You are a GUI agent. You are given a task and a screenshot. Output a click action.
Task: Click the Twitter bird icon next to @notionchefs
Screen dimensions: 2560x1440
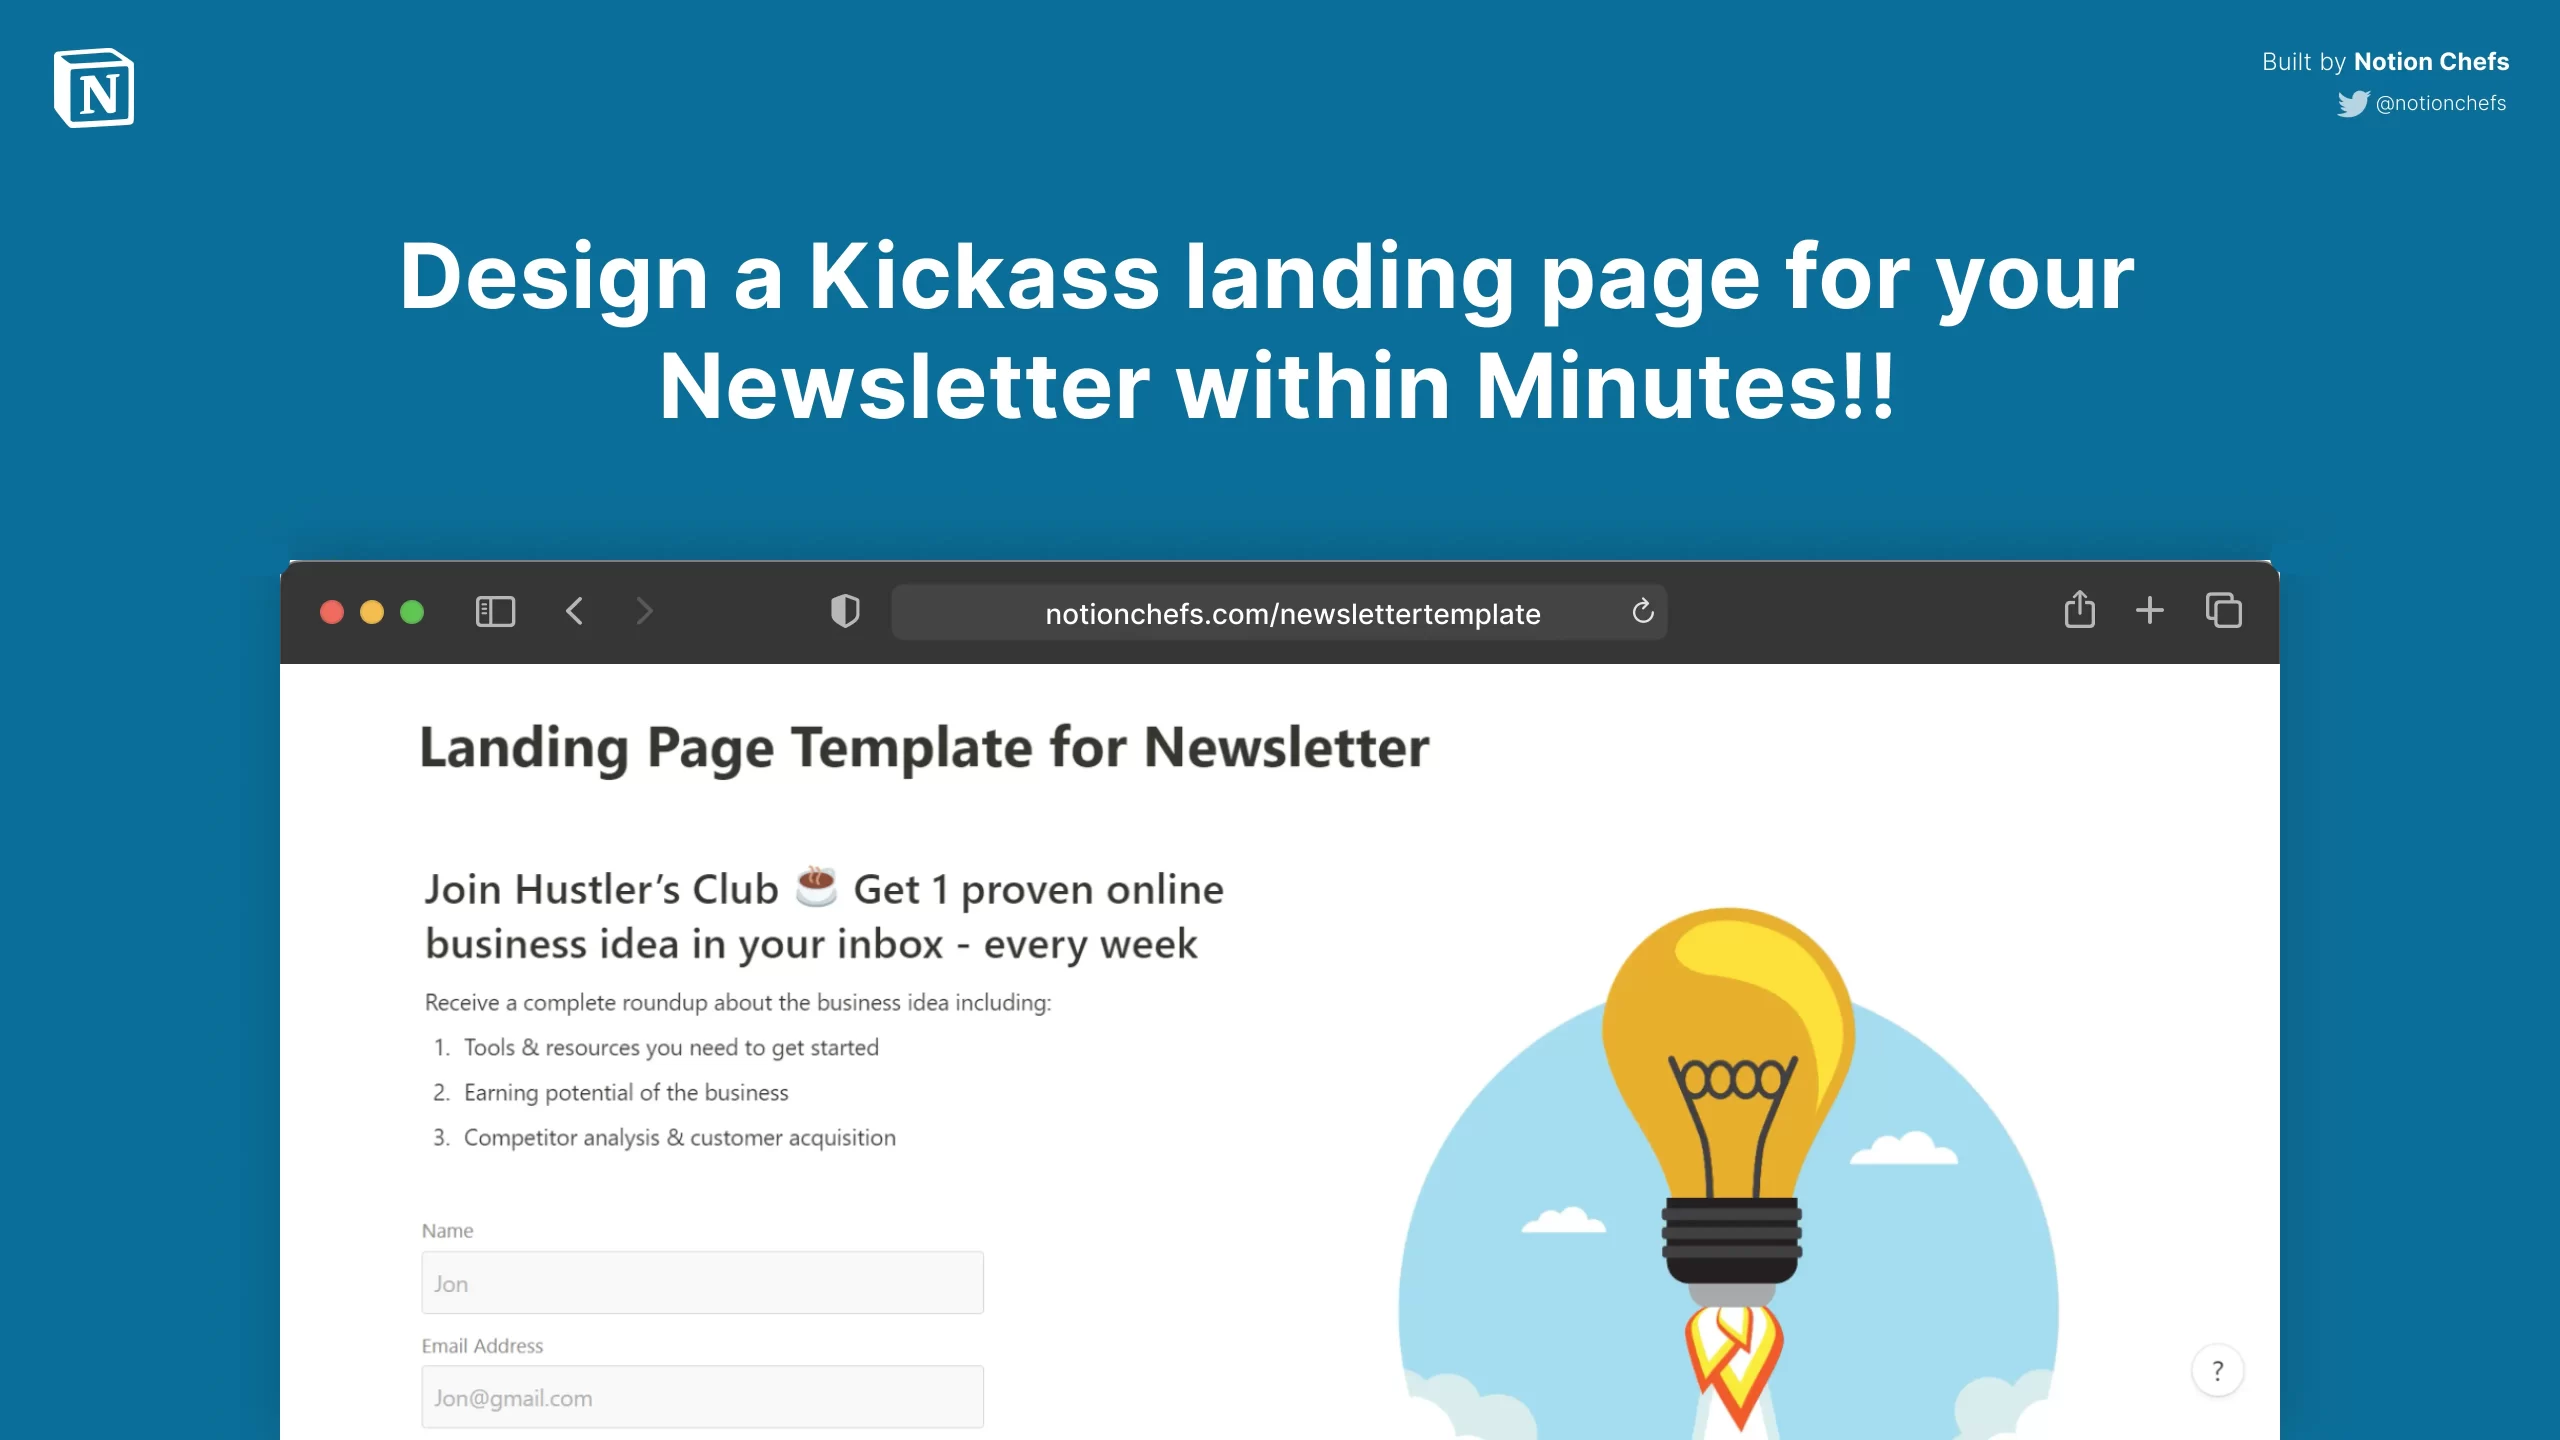pos(2353,102)
